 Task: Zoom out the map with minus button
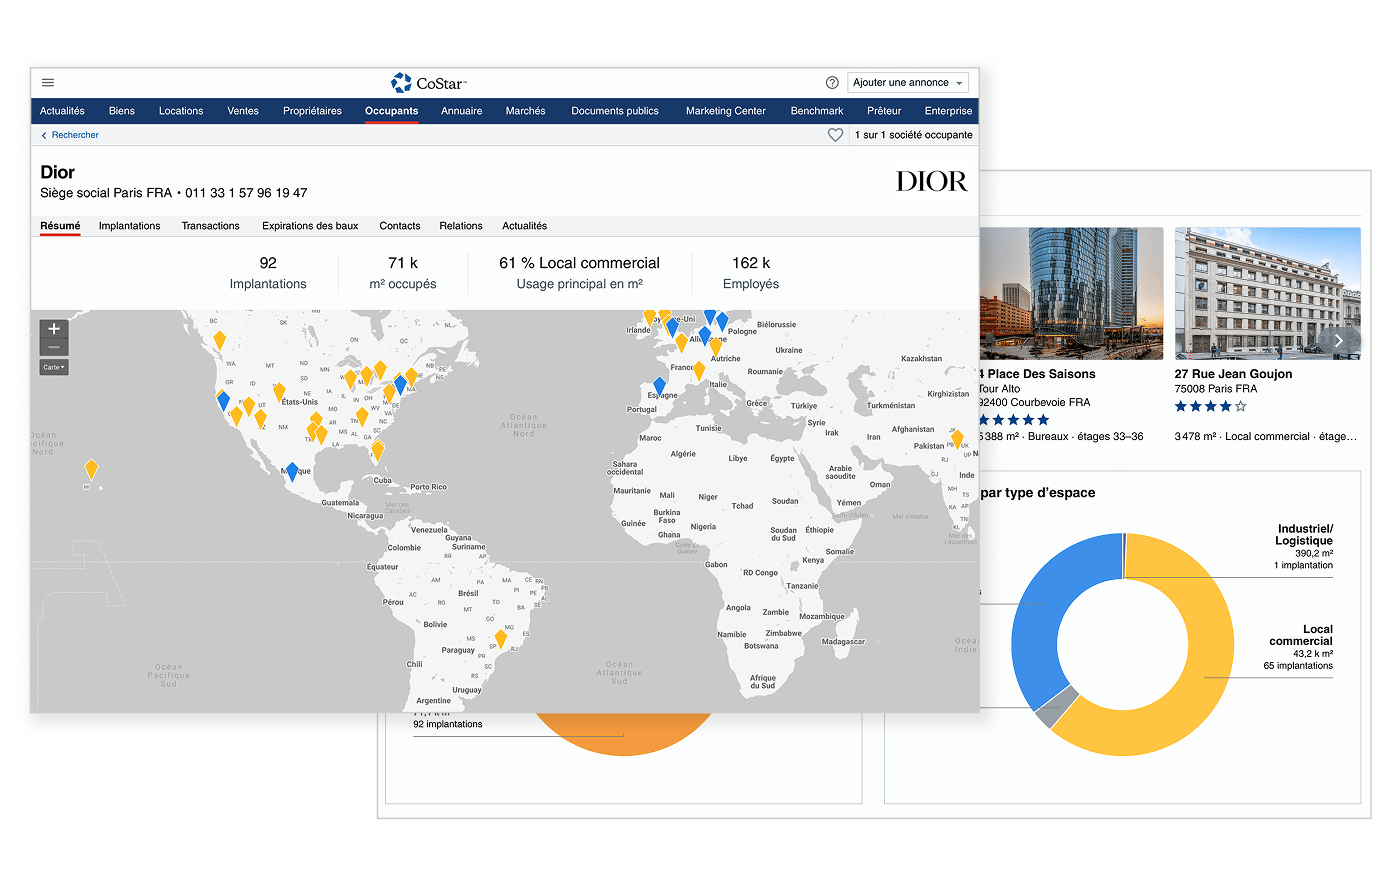tap(54, 347)
